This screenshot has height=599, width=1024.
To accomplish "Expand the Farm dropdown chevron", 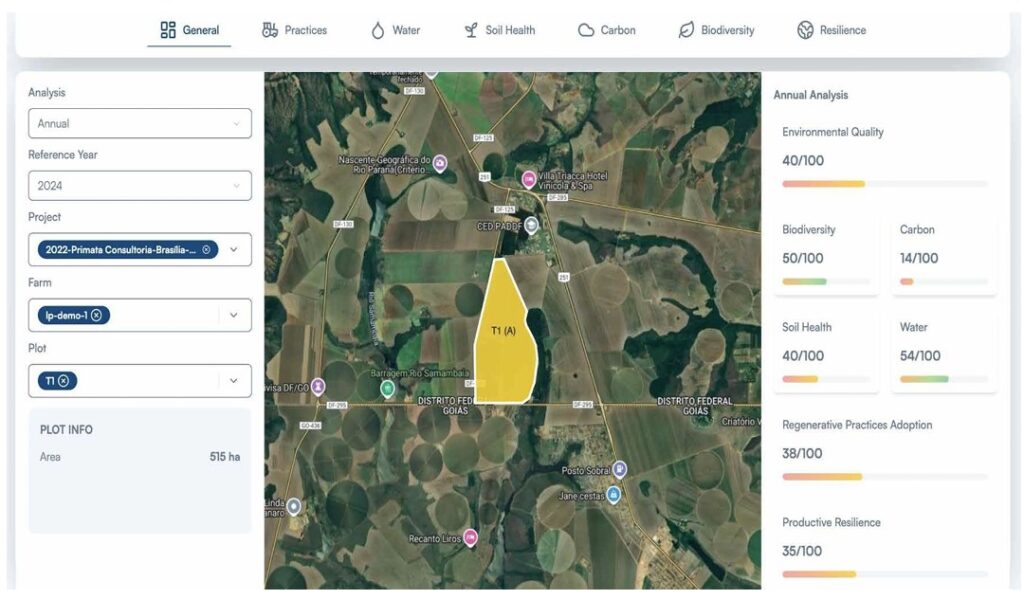I will 233,315.
